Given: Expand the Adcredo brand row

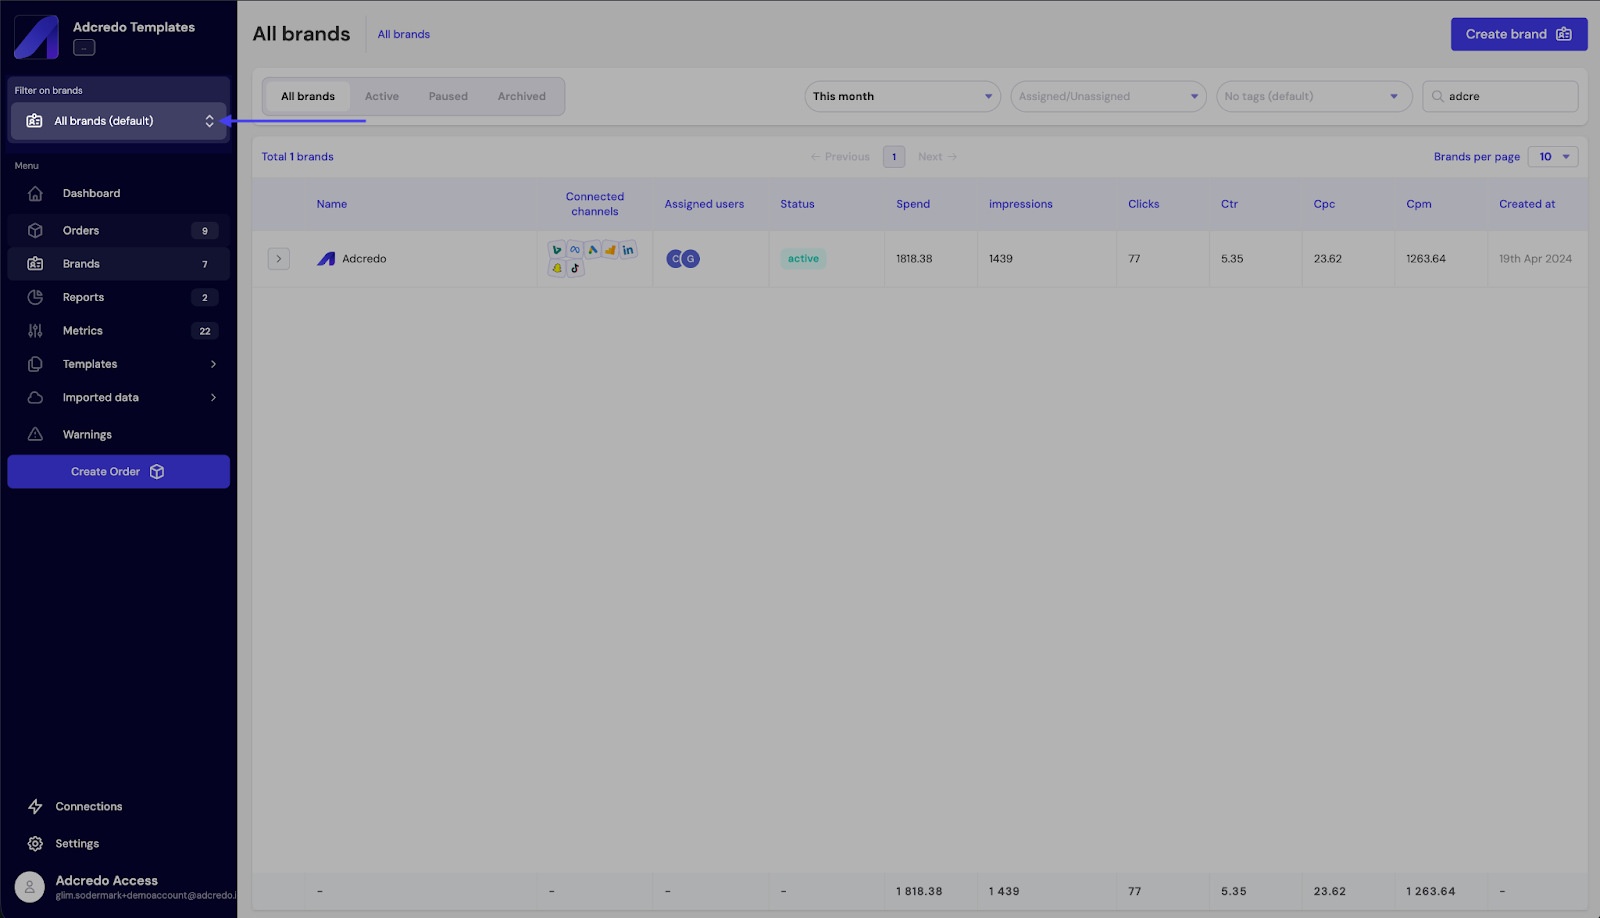Looking at the screenshot, I should 278,259.
